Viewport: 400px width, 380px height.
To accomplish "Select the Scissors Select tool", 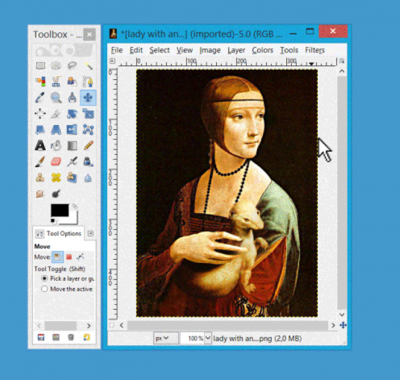I will coord(56,81).
